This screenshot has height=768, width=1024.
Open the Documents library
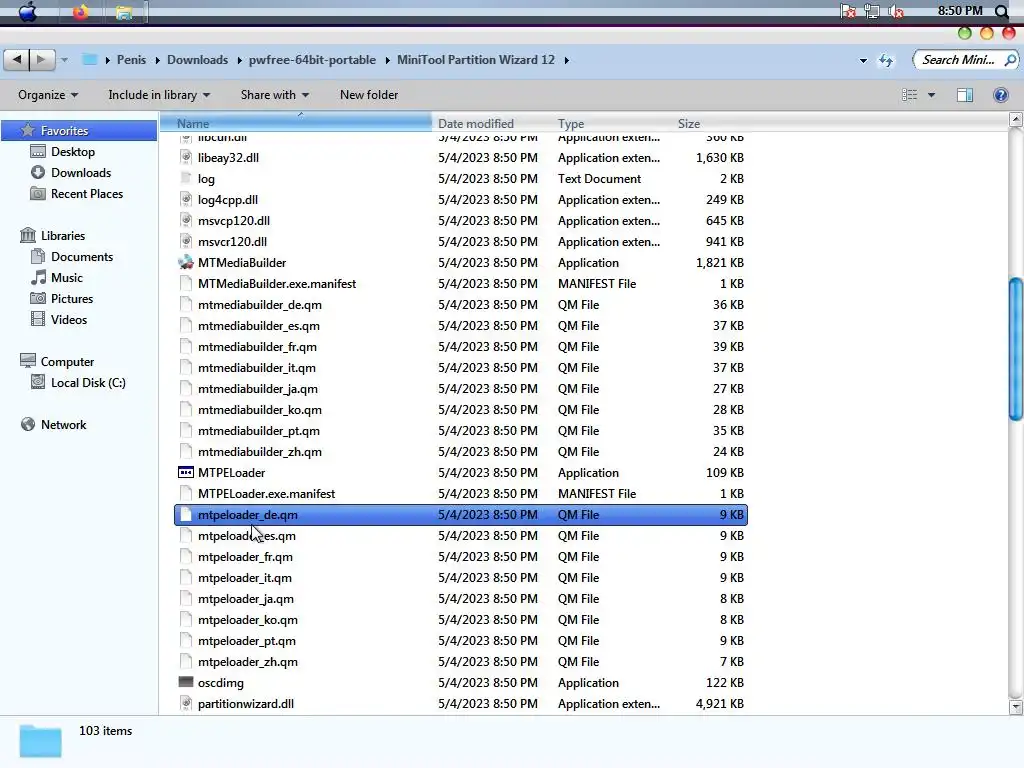pyautogui.click(x=82, y=257)
